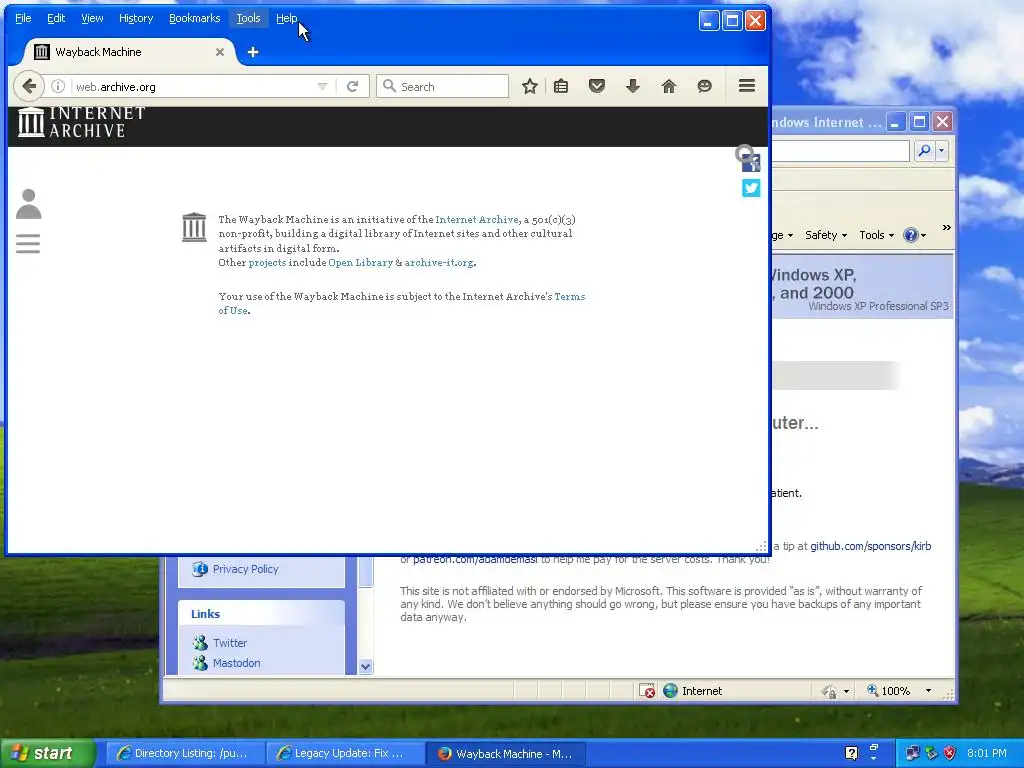
Task: Share via the Facebook icon
Action: point(752,164)
